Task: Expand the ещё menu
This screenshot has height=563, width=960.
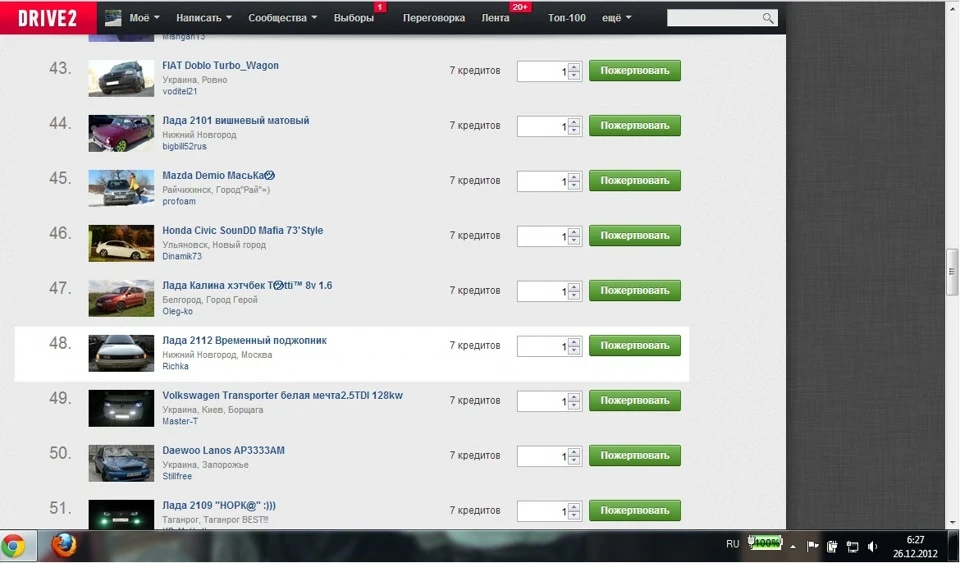Action: point(617,18)
